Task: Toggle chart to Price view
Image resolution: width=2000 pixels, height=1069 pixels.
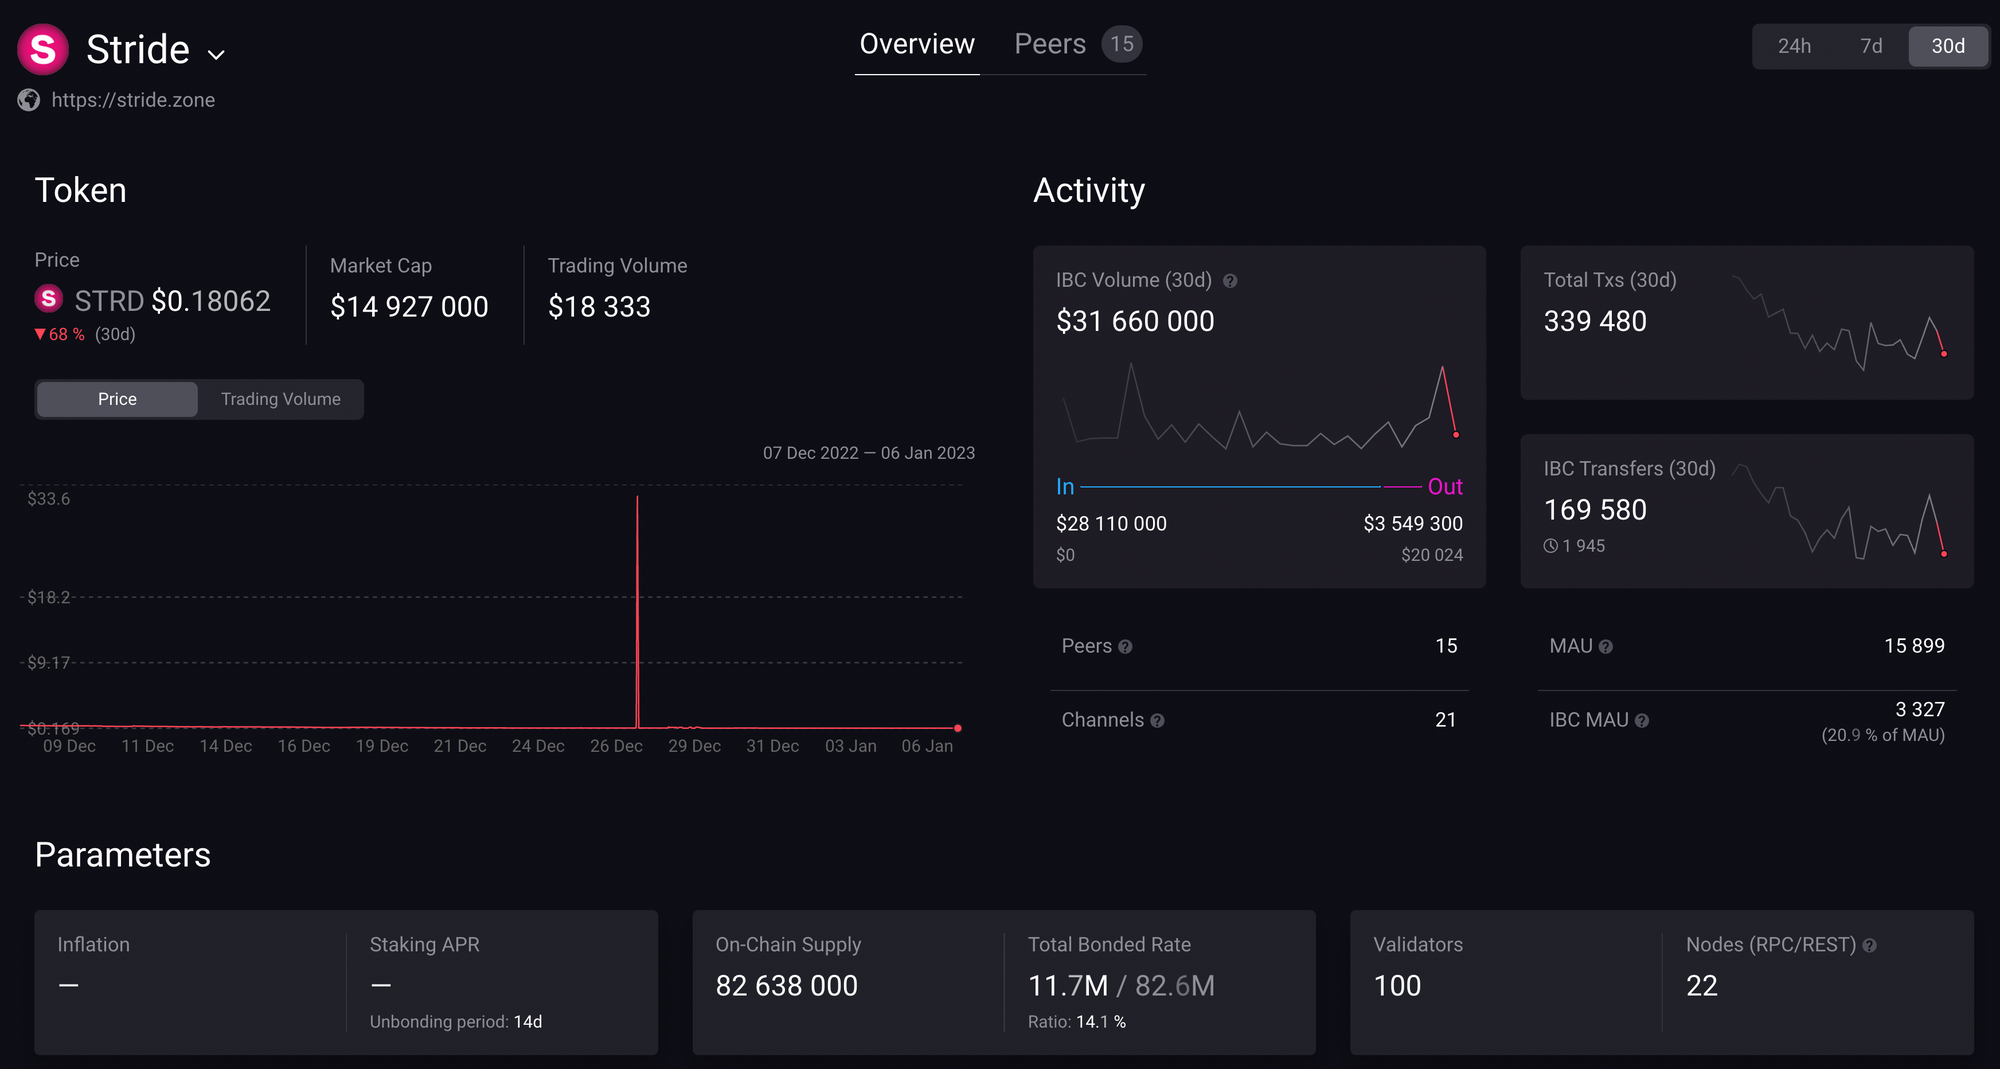Action: [117, 399]
